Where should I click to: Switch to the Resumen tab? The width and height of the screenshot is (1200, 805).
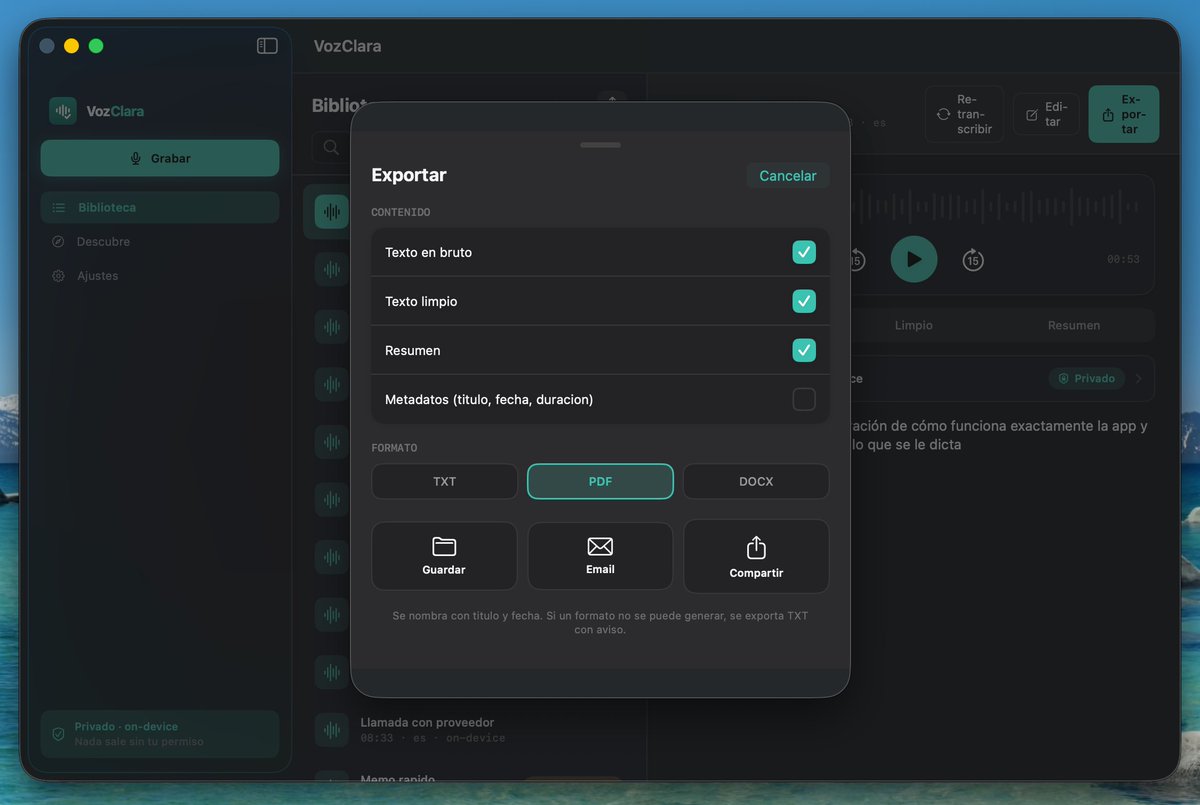[x=1074, y=325]
